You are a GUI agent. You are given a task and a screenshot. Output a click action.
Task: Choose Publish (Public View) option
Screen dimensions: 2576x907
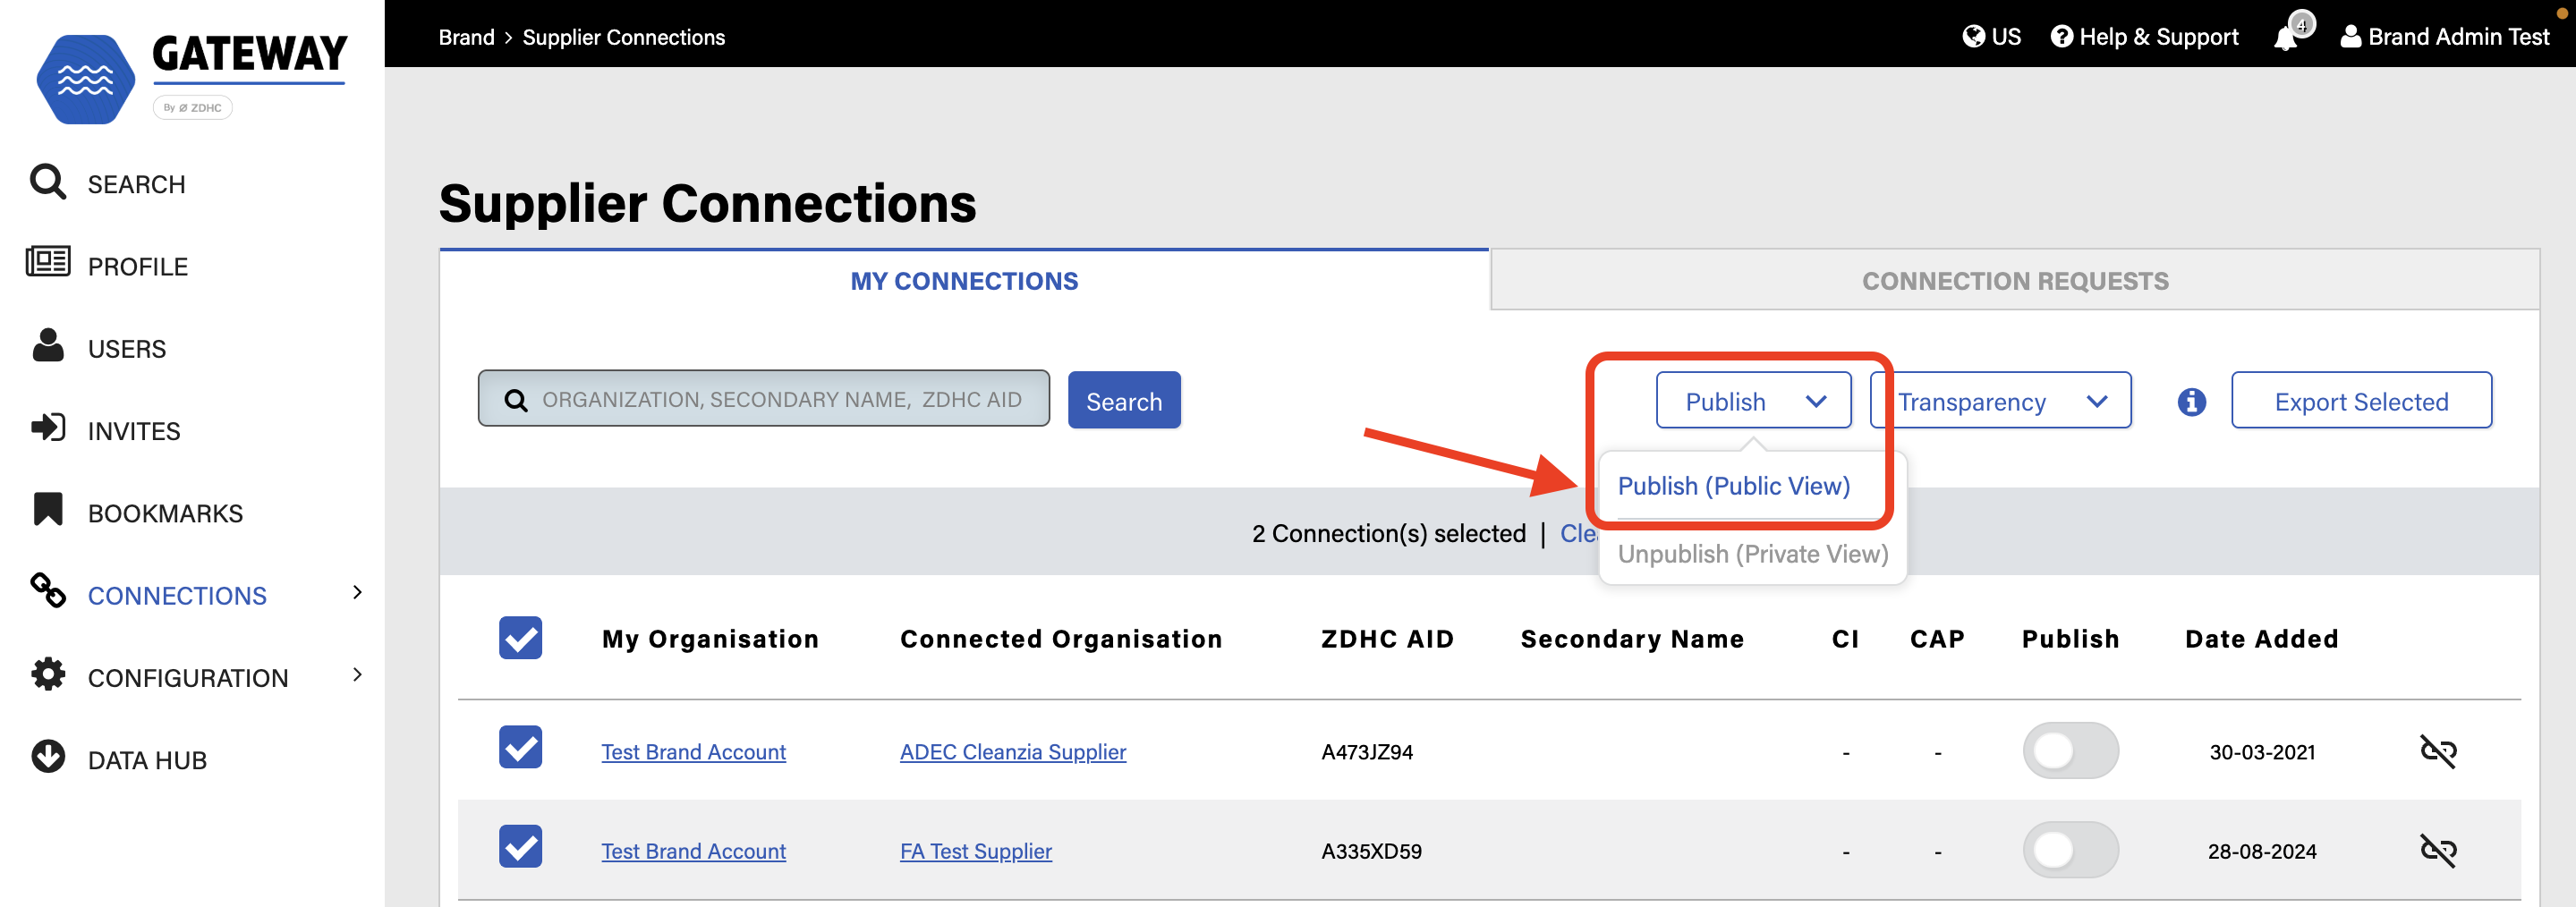click(1733, 486)
